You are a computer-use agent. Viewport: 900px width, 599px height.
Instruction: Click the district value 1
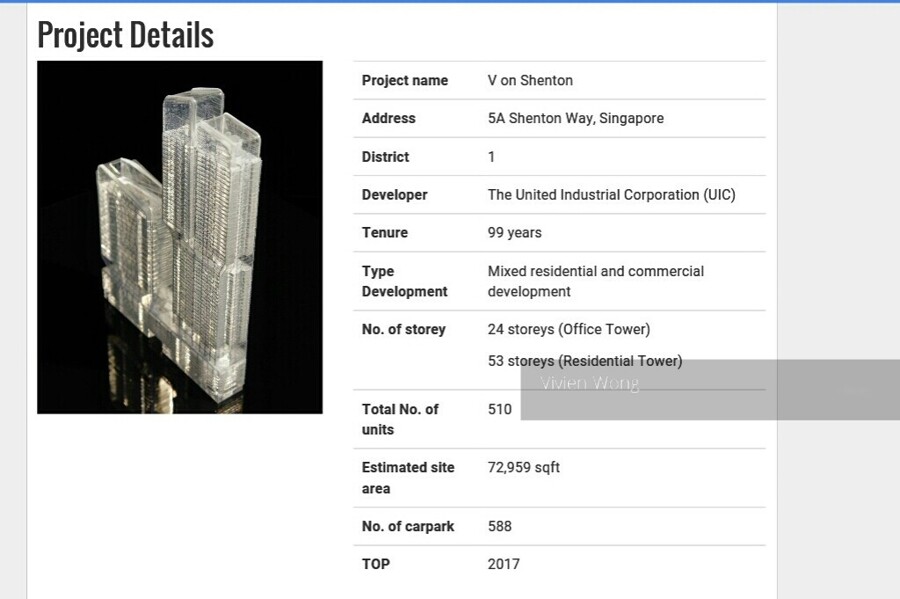[x=491, y=157]
